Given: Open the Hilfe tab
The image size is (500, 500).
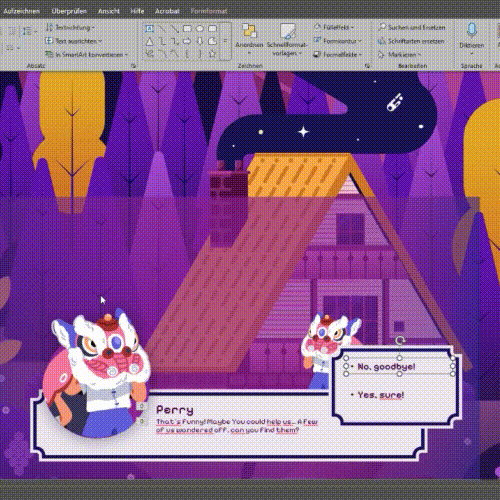Looking at the screenshot, I should [137, 11].
